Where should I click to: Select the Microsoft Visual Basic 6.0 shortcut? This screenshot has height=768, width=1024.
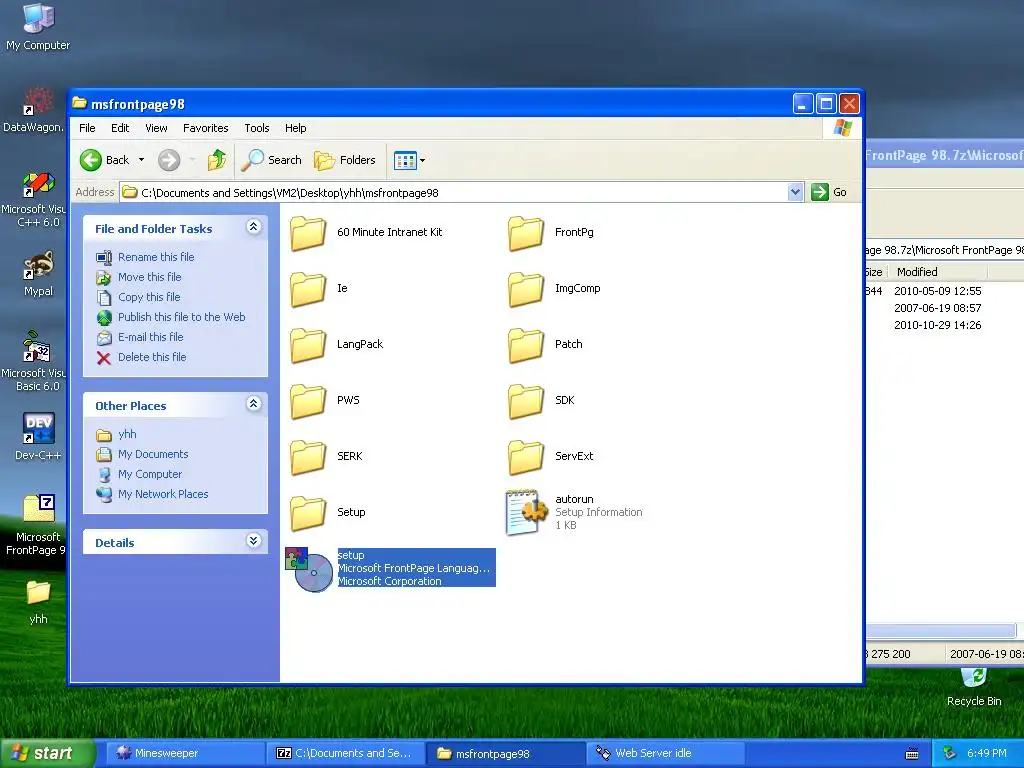pyautogui.click(x=34, y=361)
